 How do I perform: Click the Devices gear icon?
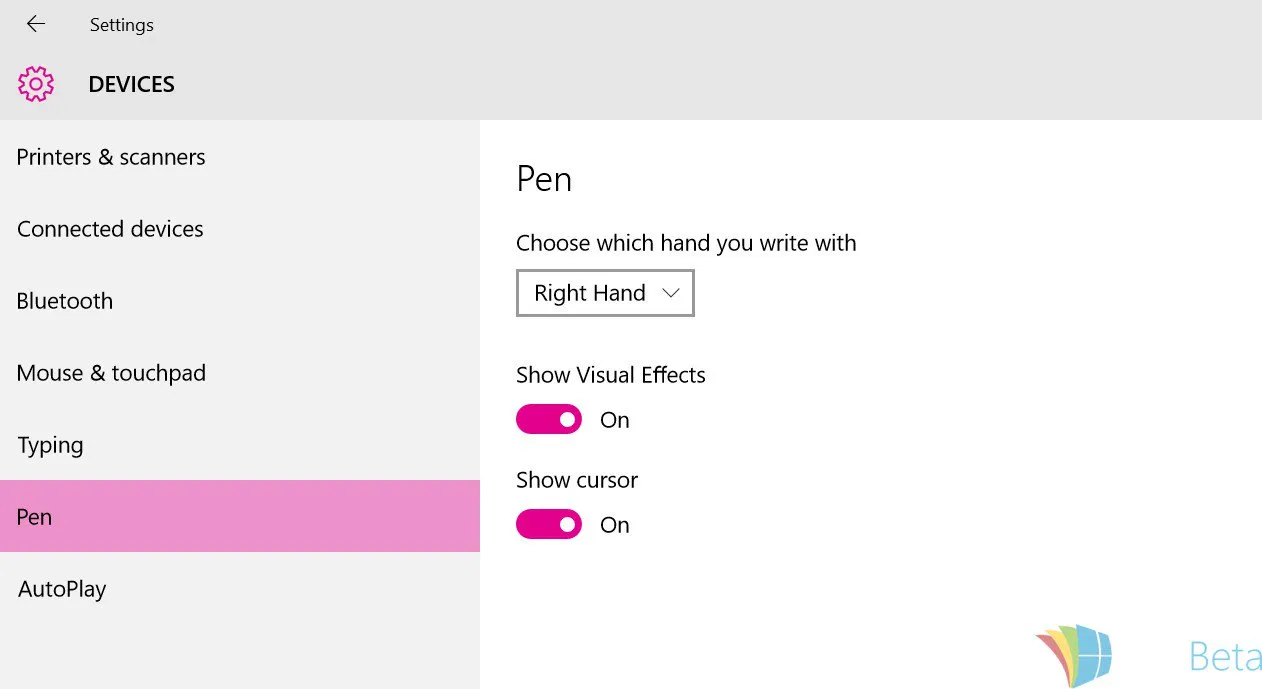[36, 84]
